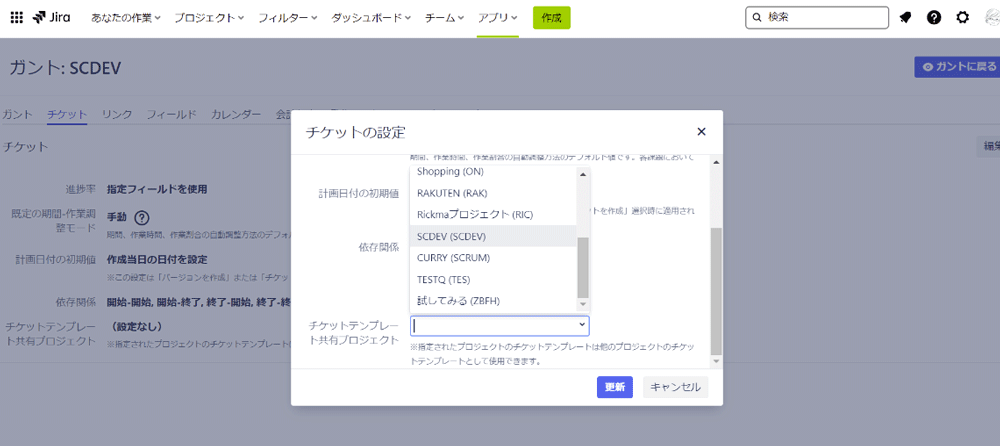
Task: Switch to the チケット tab
Action: [67, 114]
